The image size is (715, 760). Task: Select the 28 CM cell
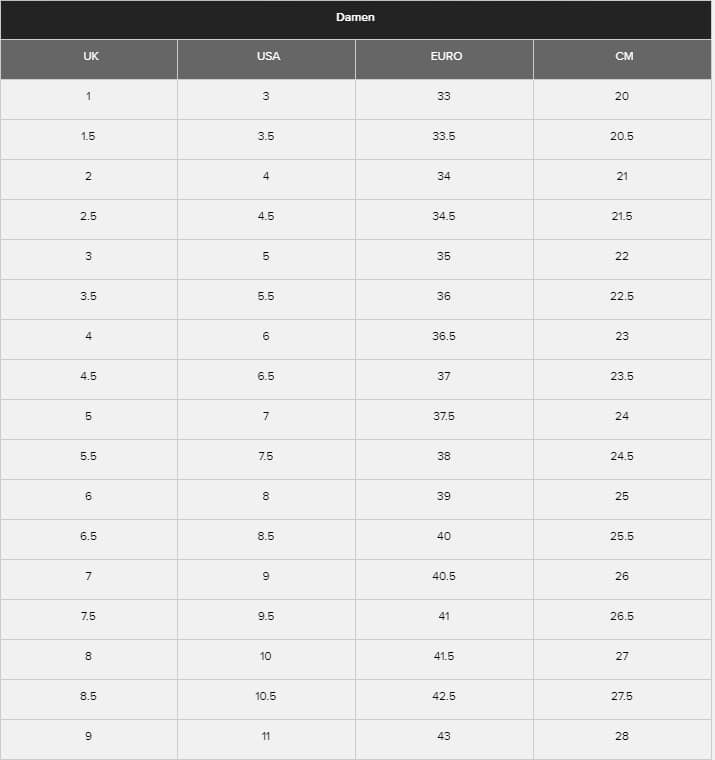(622, 736)
